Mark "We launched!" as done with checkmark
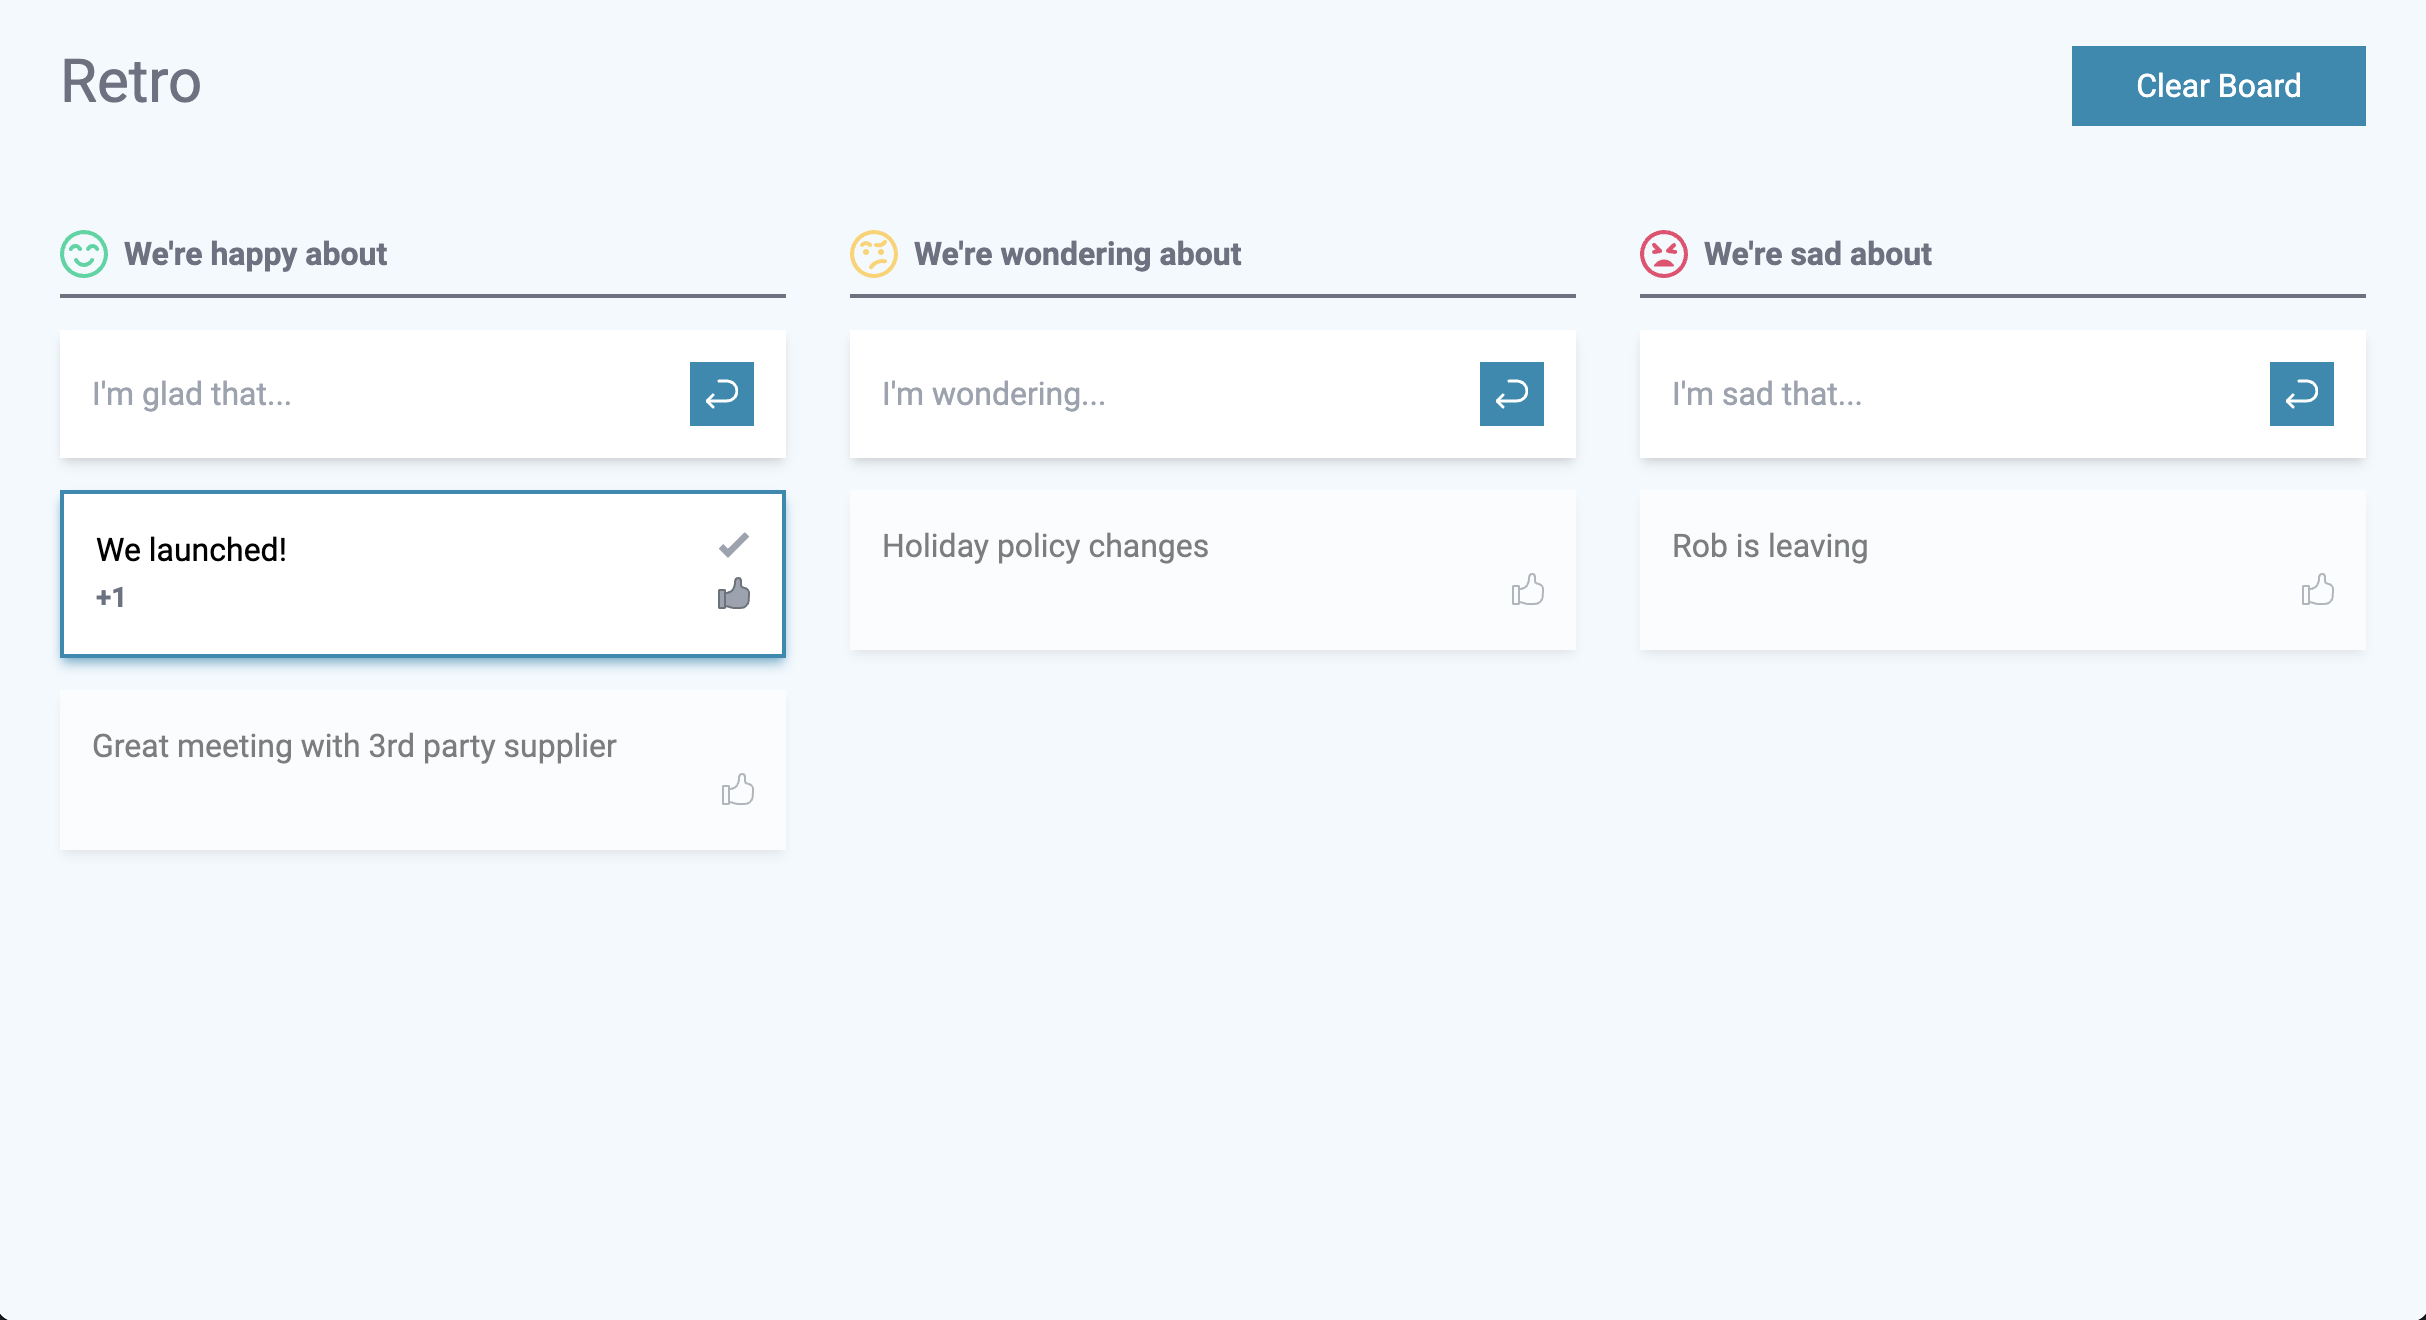This screenshot has height=1320, width=2426. click(x=734, y=545)
